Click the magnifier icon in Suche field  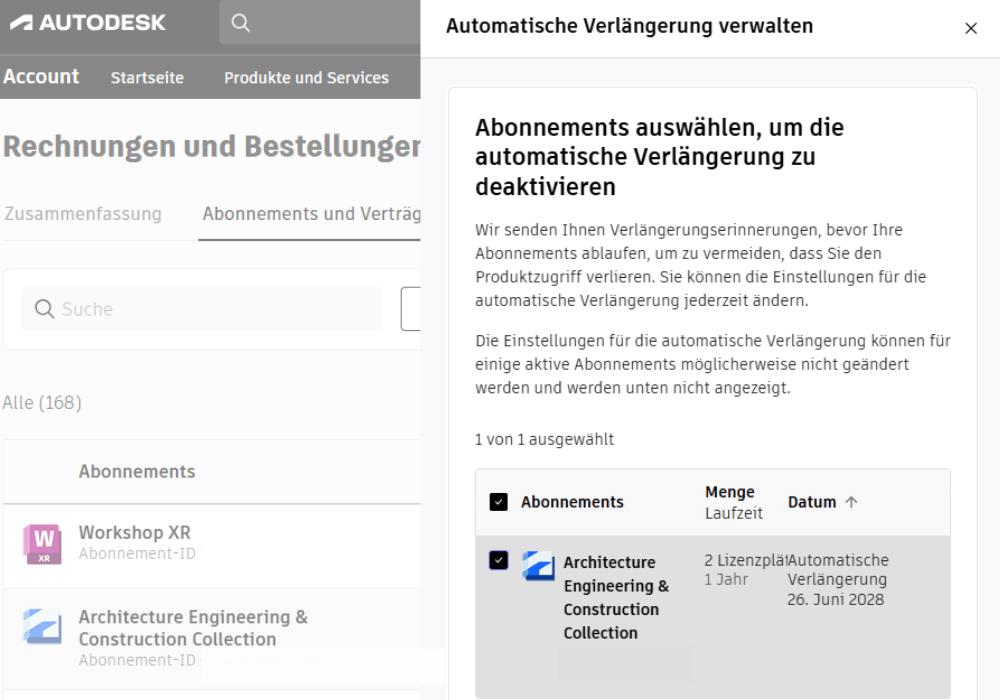[x=44, y=309]
